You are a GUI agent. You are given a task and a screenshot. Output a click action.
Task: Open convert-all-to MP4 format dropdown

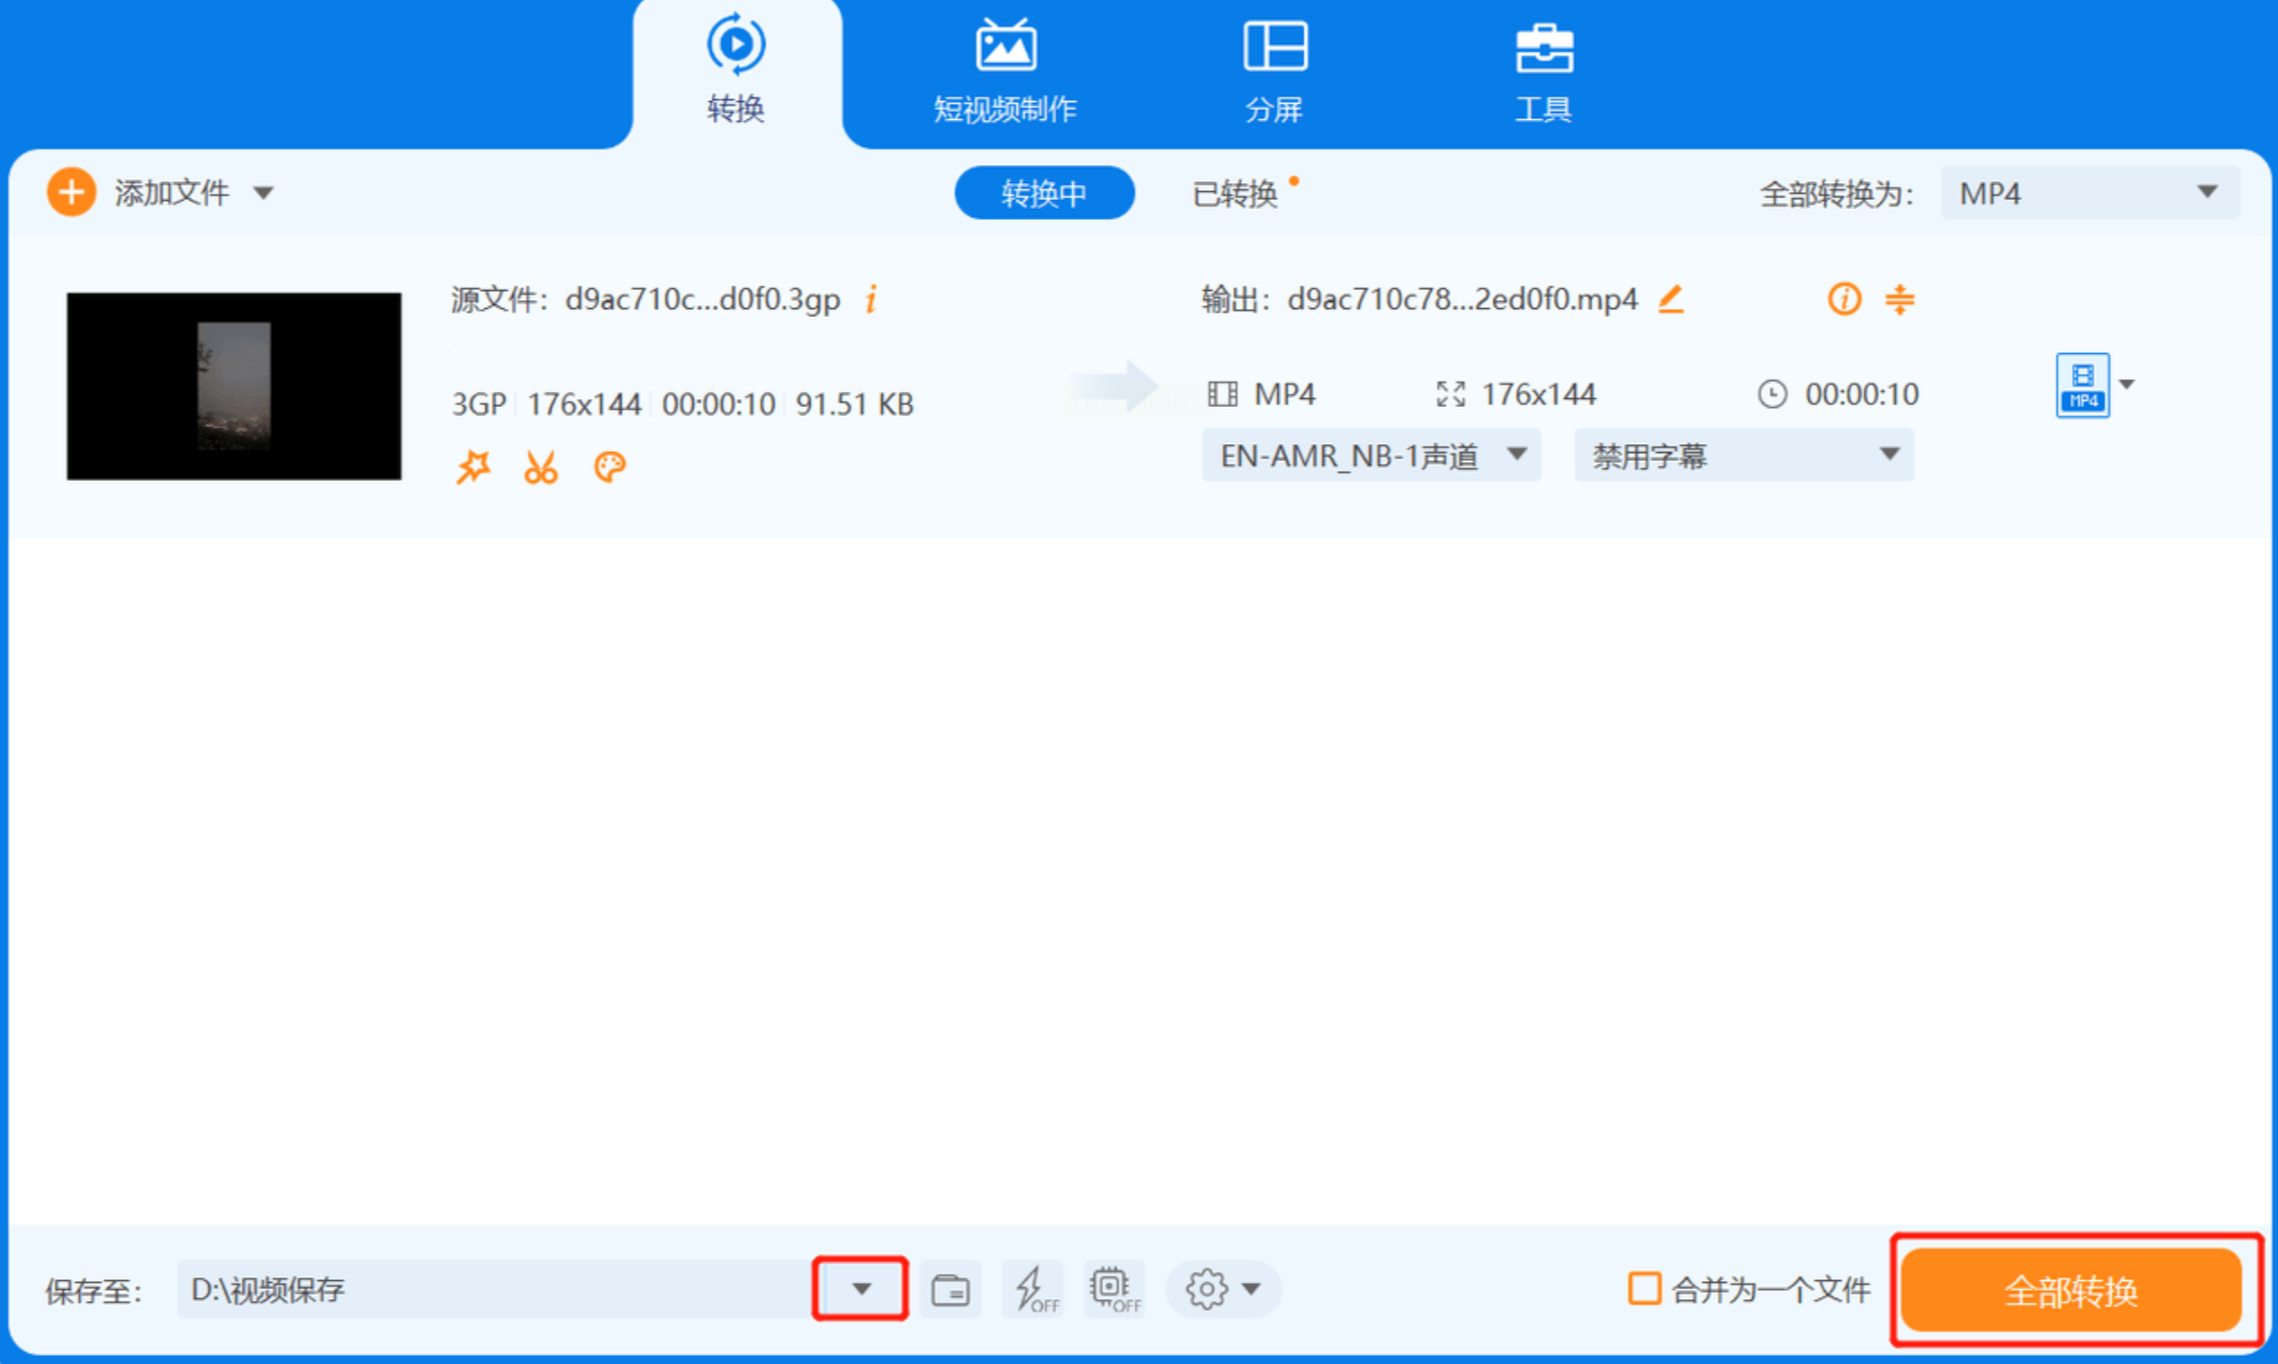pos(2088,193)
